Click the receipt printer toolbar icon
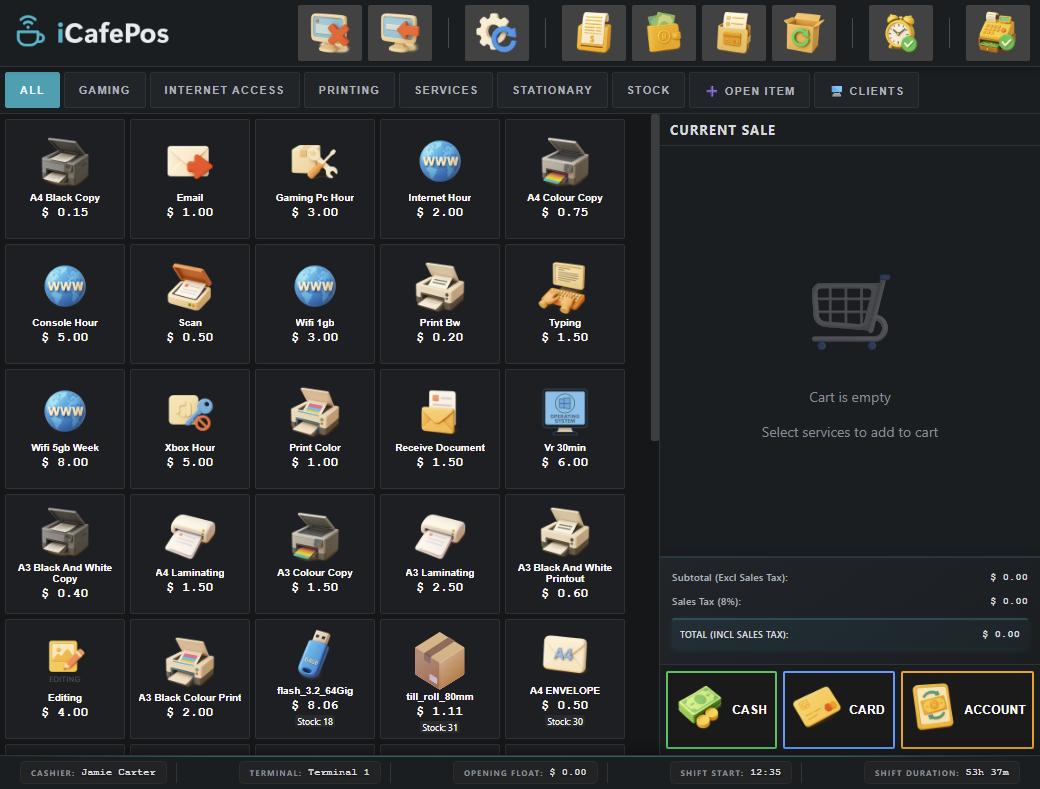The width and height of the screenshot is (1040, 789). tap(734, 33)
